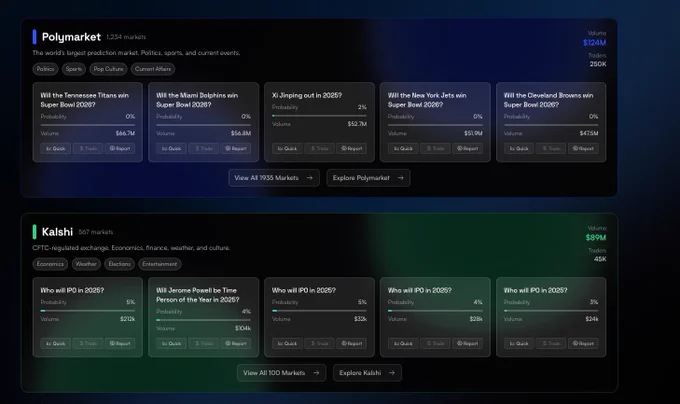Click the New York Jets Super Bowl title
This screenshot has height=404, width=680.
point(427,100)
